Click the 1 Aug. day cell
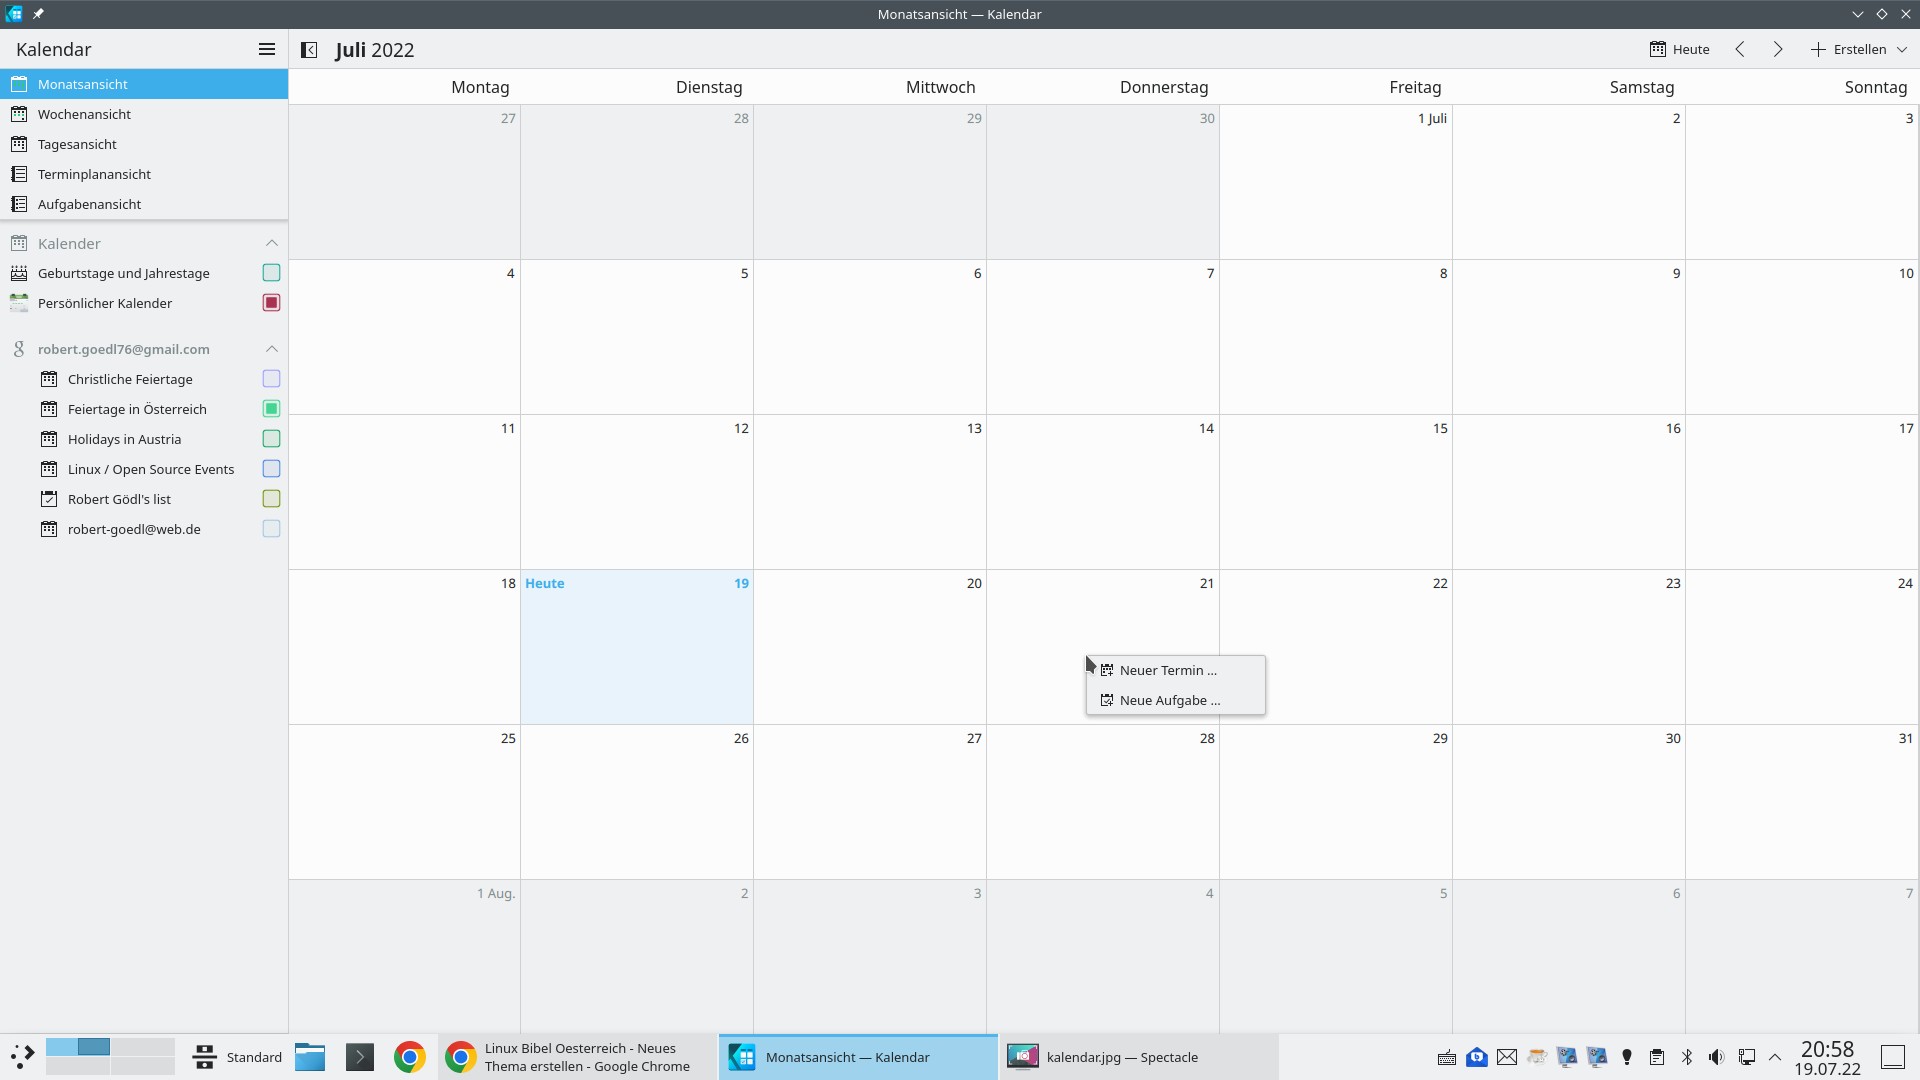 [405, 956]
